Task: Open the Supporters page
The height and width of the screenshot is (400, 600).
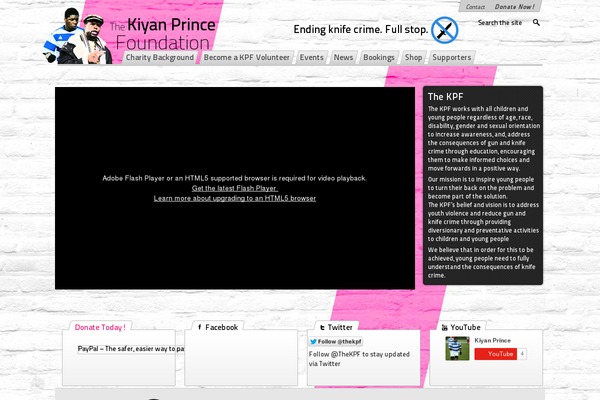Action: click(x=452, y=57)
